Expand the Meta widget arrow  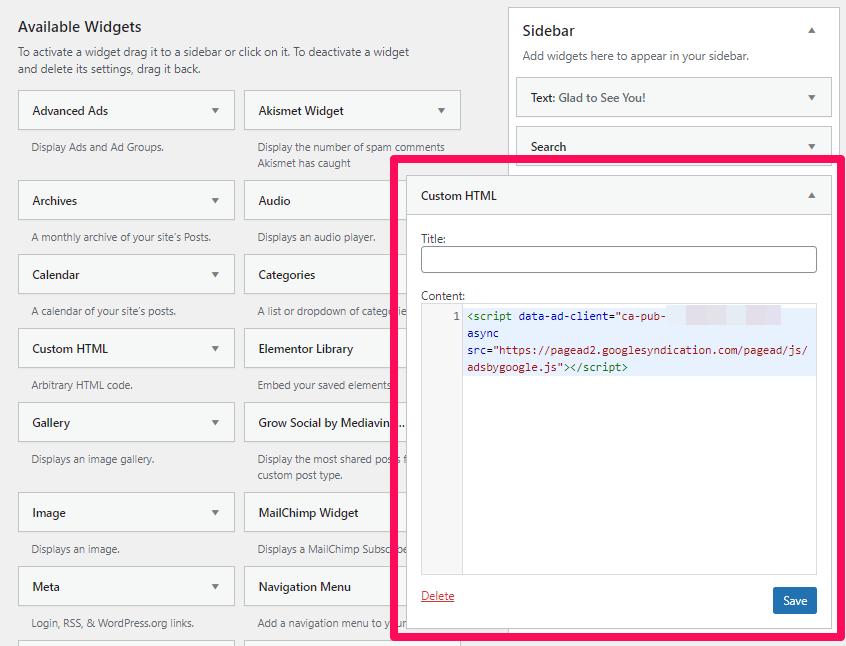click(x=215, y=587)
